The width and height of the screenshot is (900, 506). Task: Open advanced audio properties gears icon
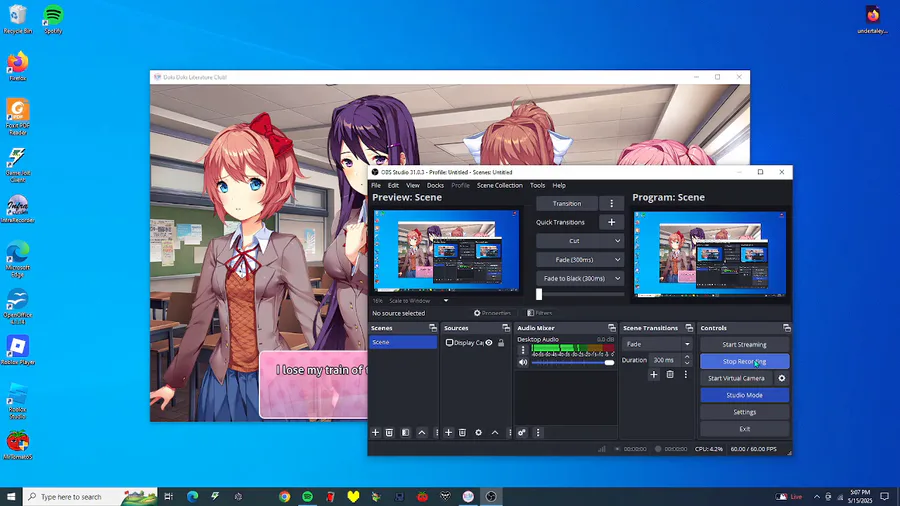click(521, 433)
